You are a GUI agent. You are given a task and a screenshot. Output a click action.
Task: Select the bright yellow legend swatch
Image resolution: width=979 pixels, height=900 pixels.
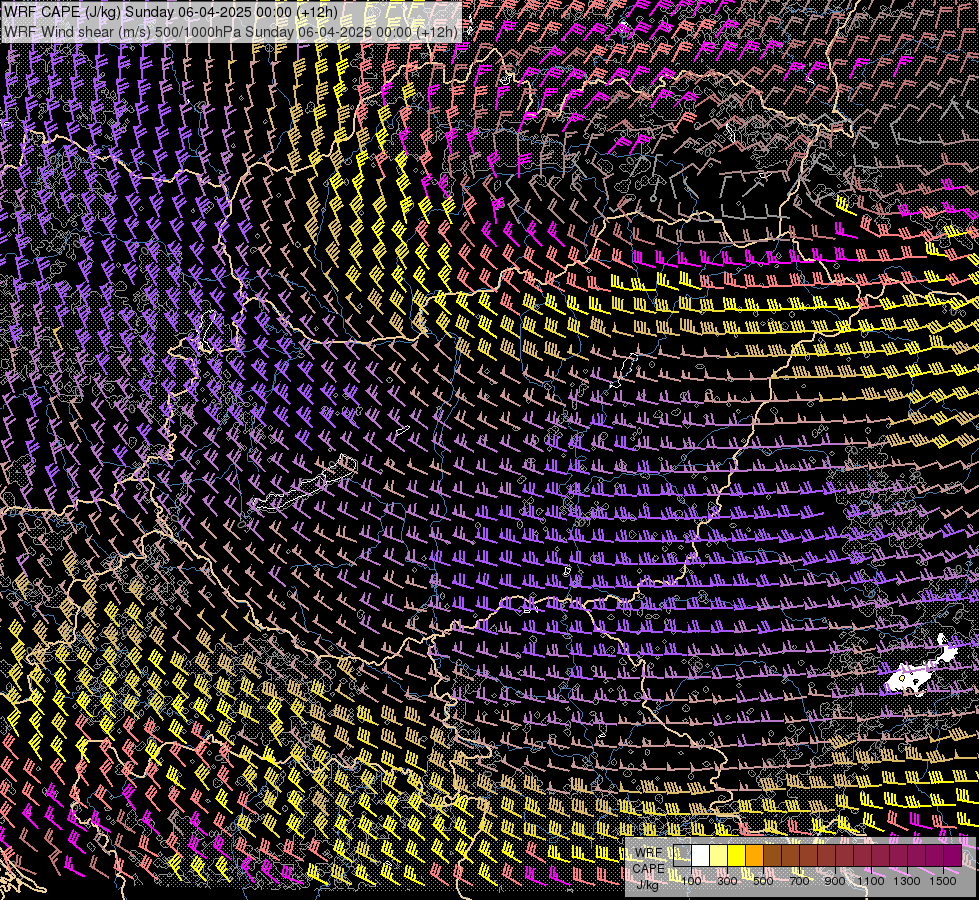point(737,856)
